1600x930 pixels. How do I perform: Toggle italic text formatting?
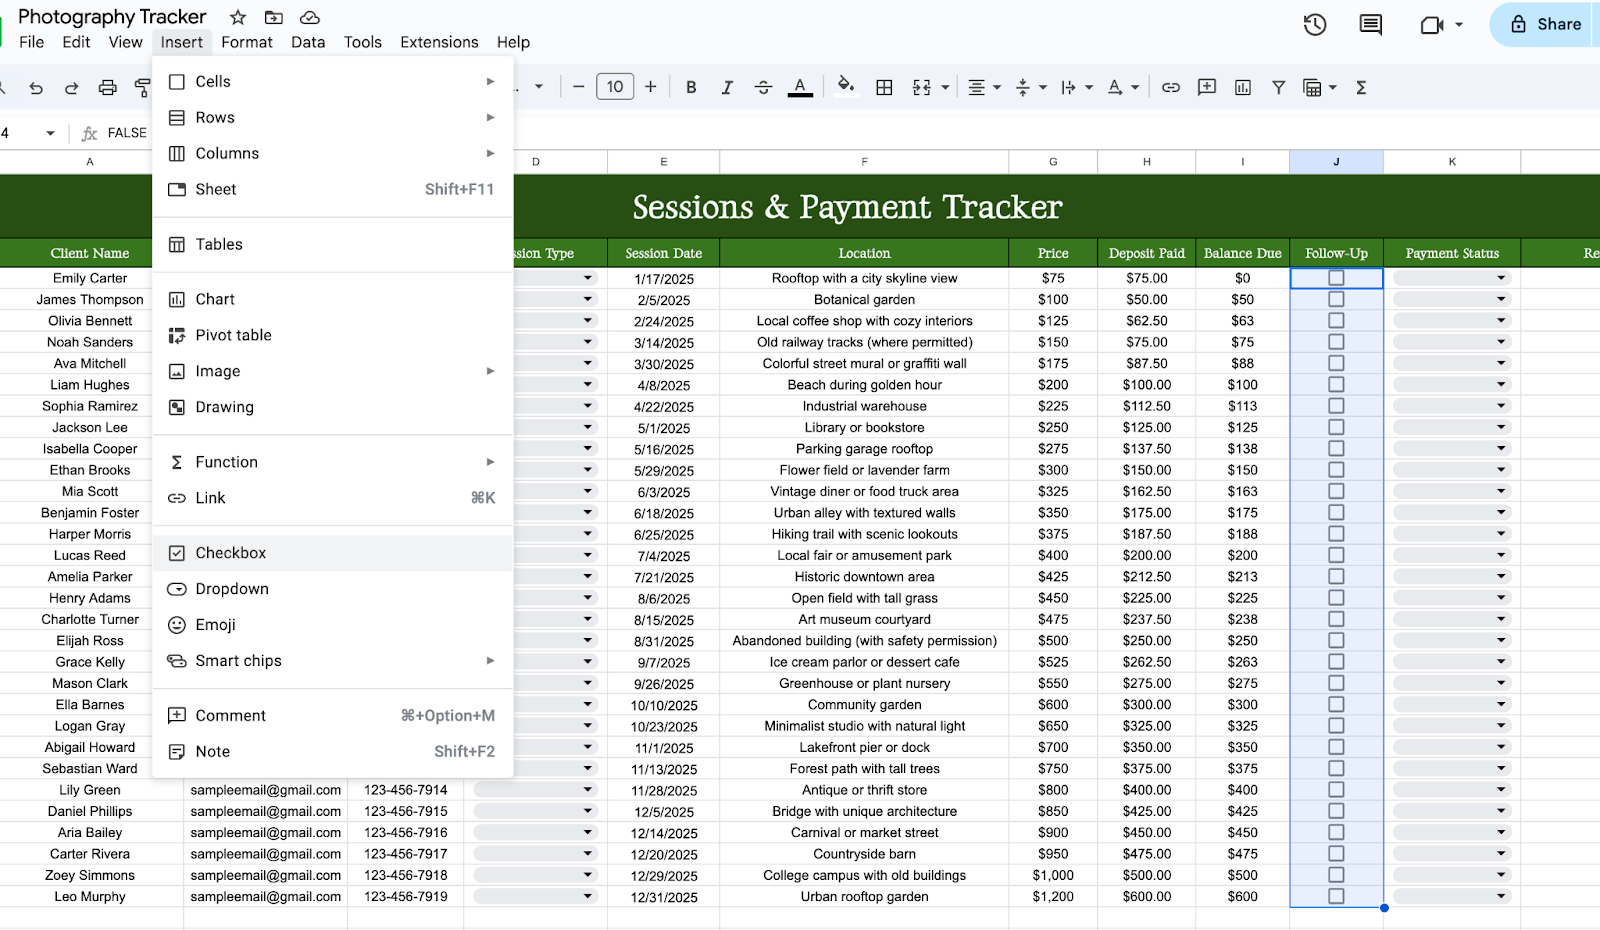coord(727,88)
